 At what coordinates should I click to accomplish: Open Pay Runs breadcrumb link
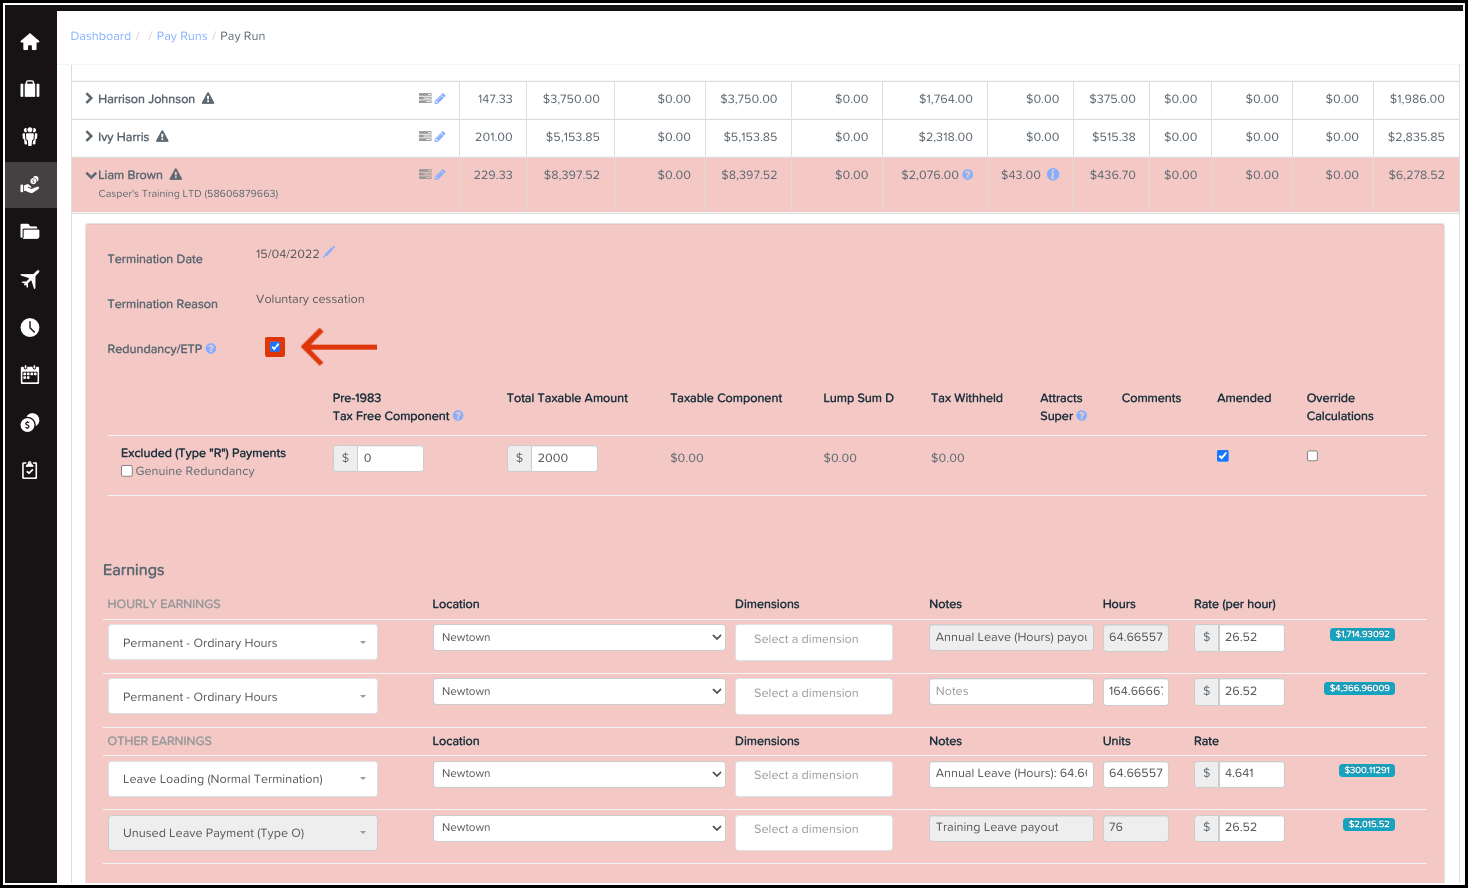182,36
